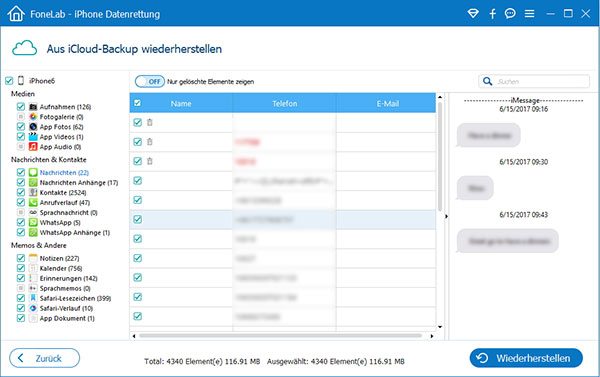Click the home icon in title bar

(x=16, y=14)
